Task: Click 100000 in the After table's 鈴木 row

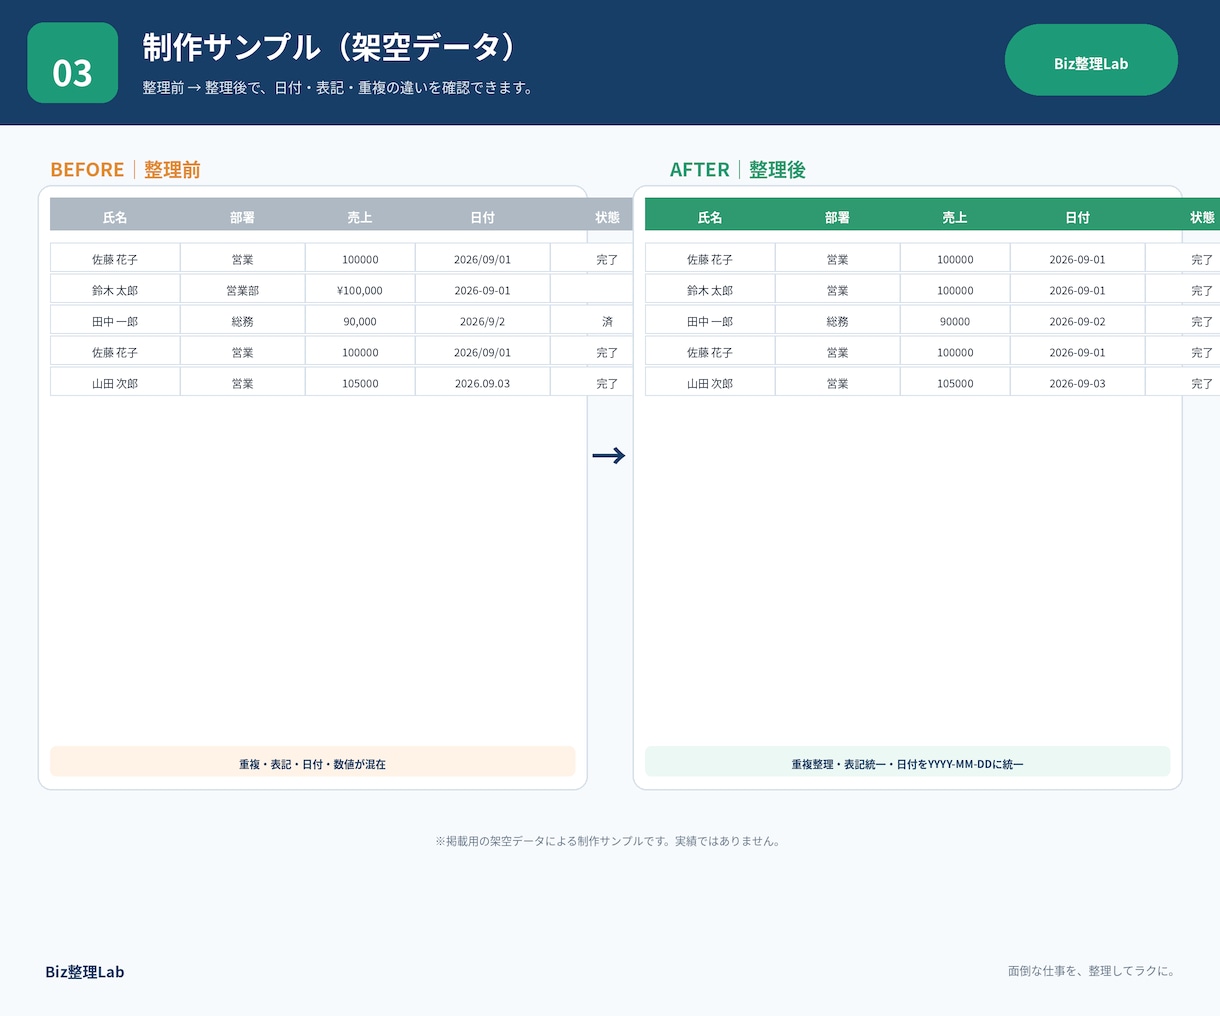Action: coord(955,290)
